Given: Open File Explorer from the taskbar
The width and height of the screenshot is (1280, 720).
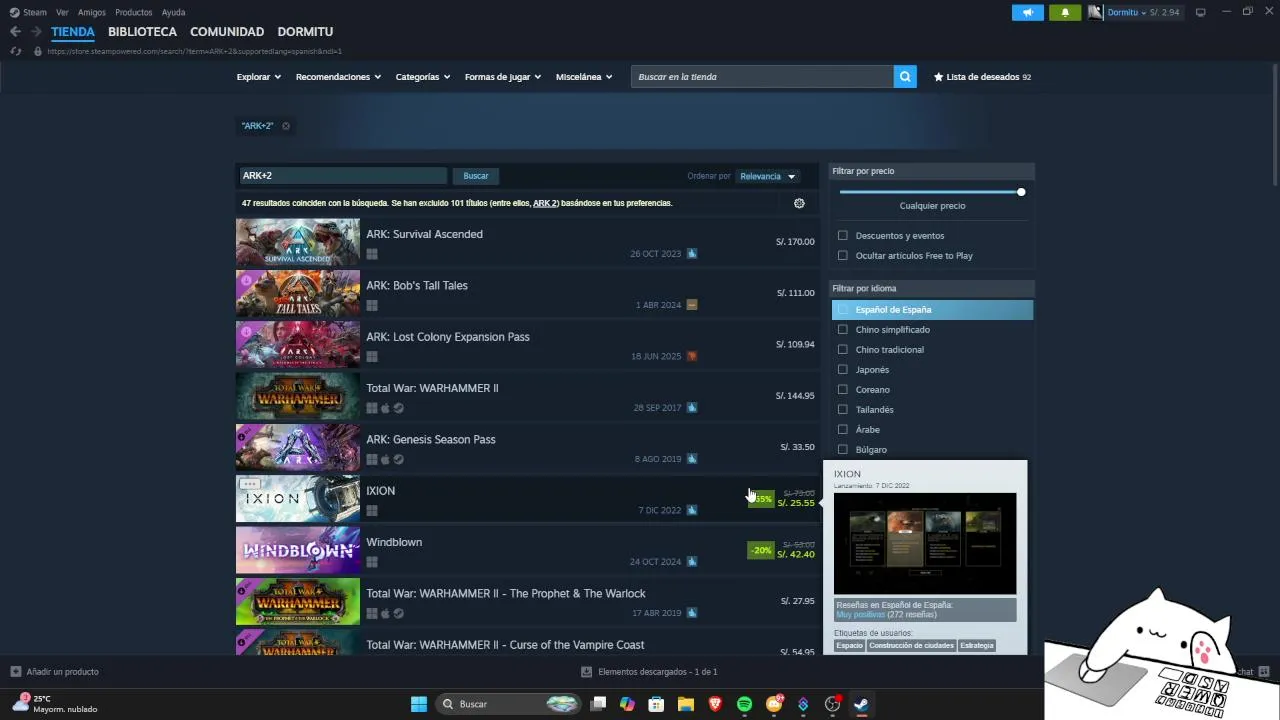Looking at the screenshot, I should [686, 704].
